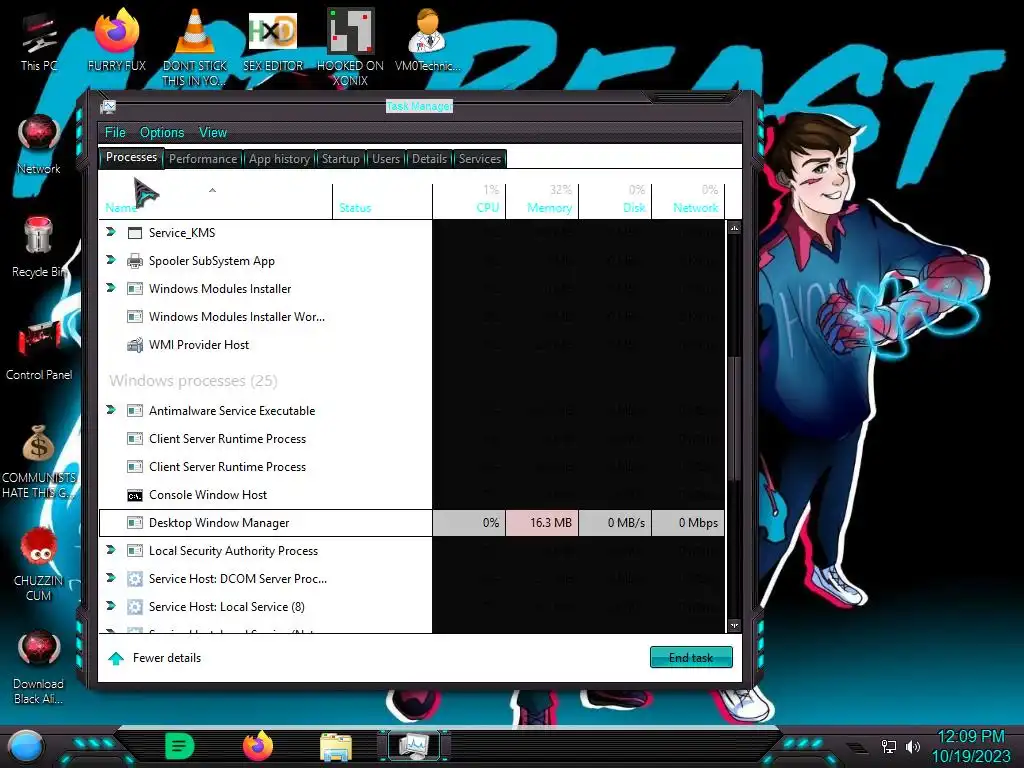Expand Service Host: DCOM Server Proc row
The height and width of the screenshot is (768, 1024).
click(x=111, y=578)
